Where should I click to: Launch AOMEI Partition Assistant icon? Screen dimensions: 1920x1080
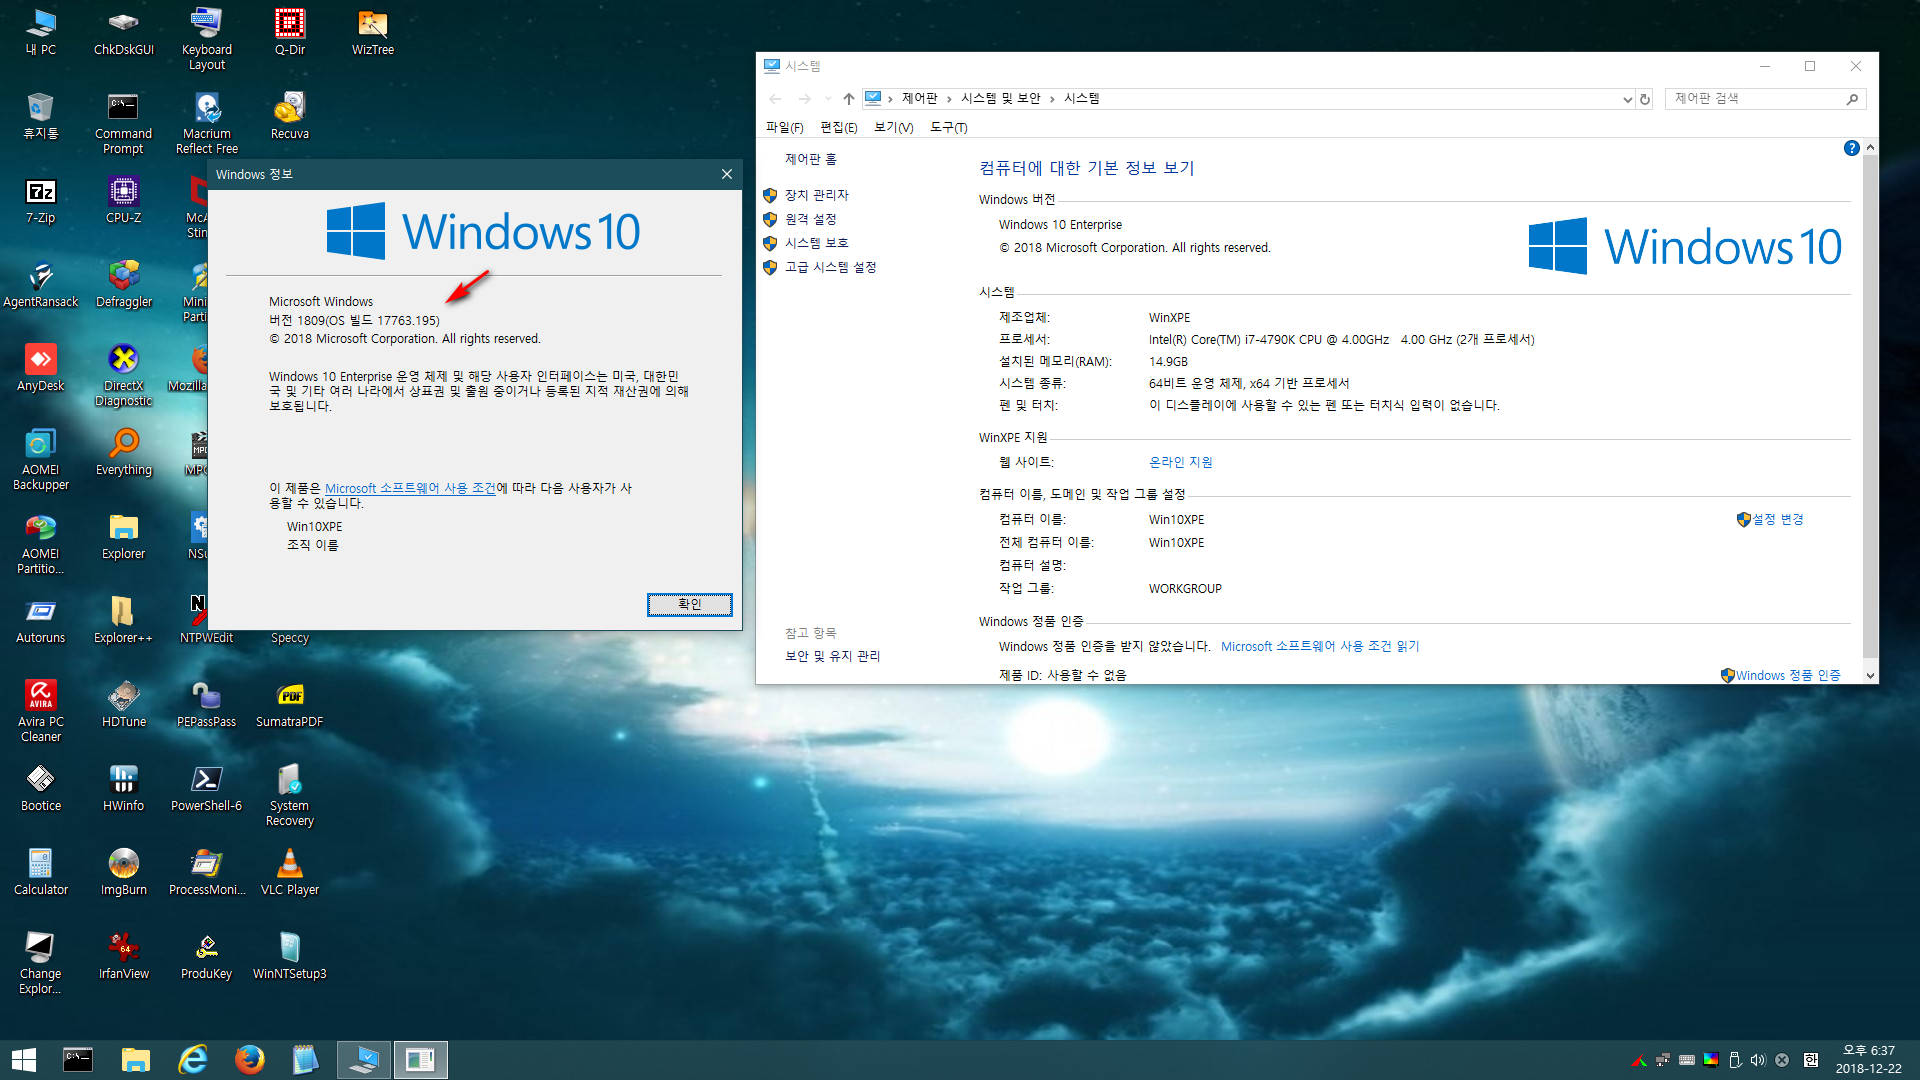click(x=40, y=543)
